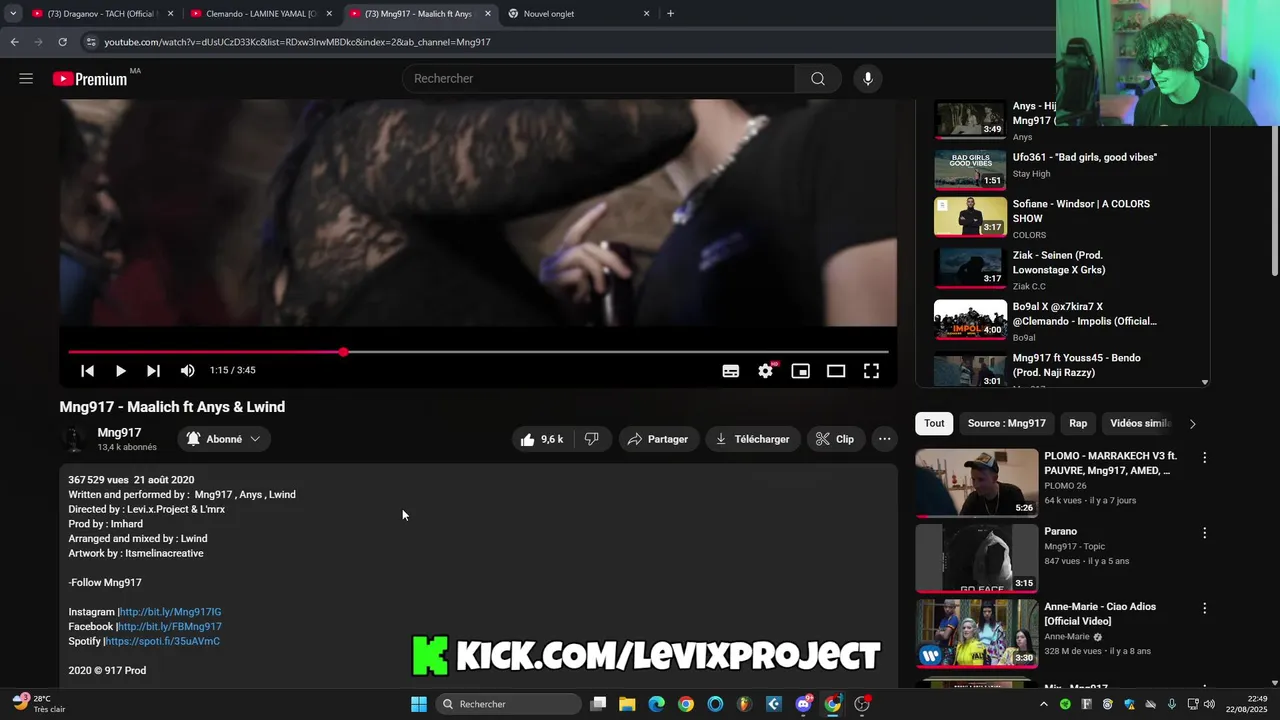This screenshot has width=1280, height=720.
Task: Expand the Abonné notification dropdown
Action: click(224, 439)
